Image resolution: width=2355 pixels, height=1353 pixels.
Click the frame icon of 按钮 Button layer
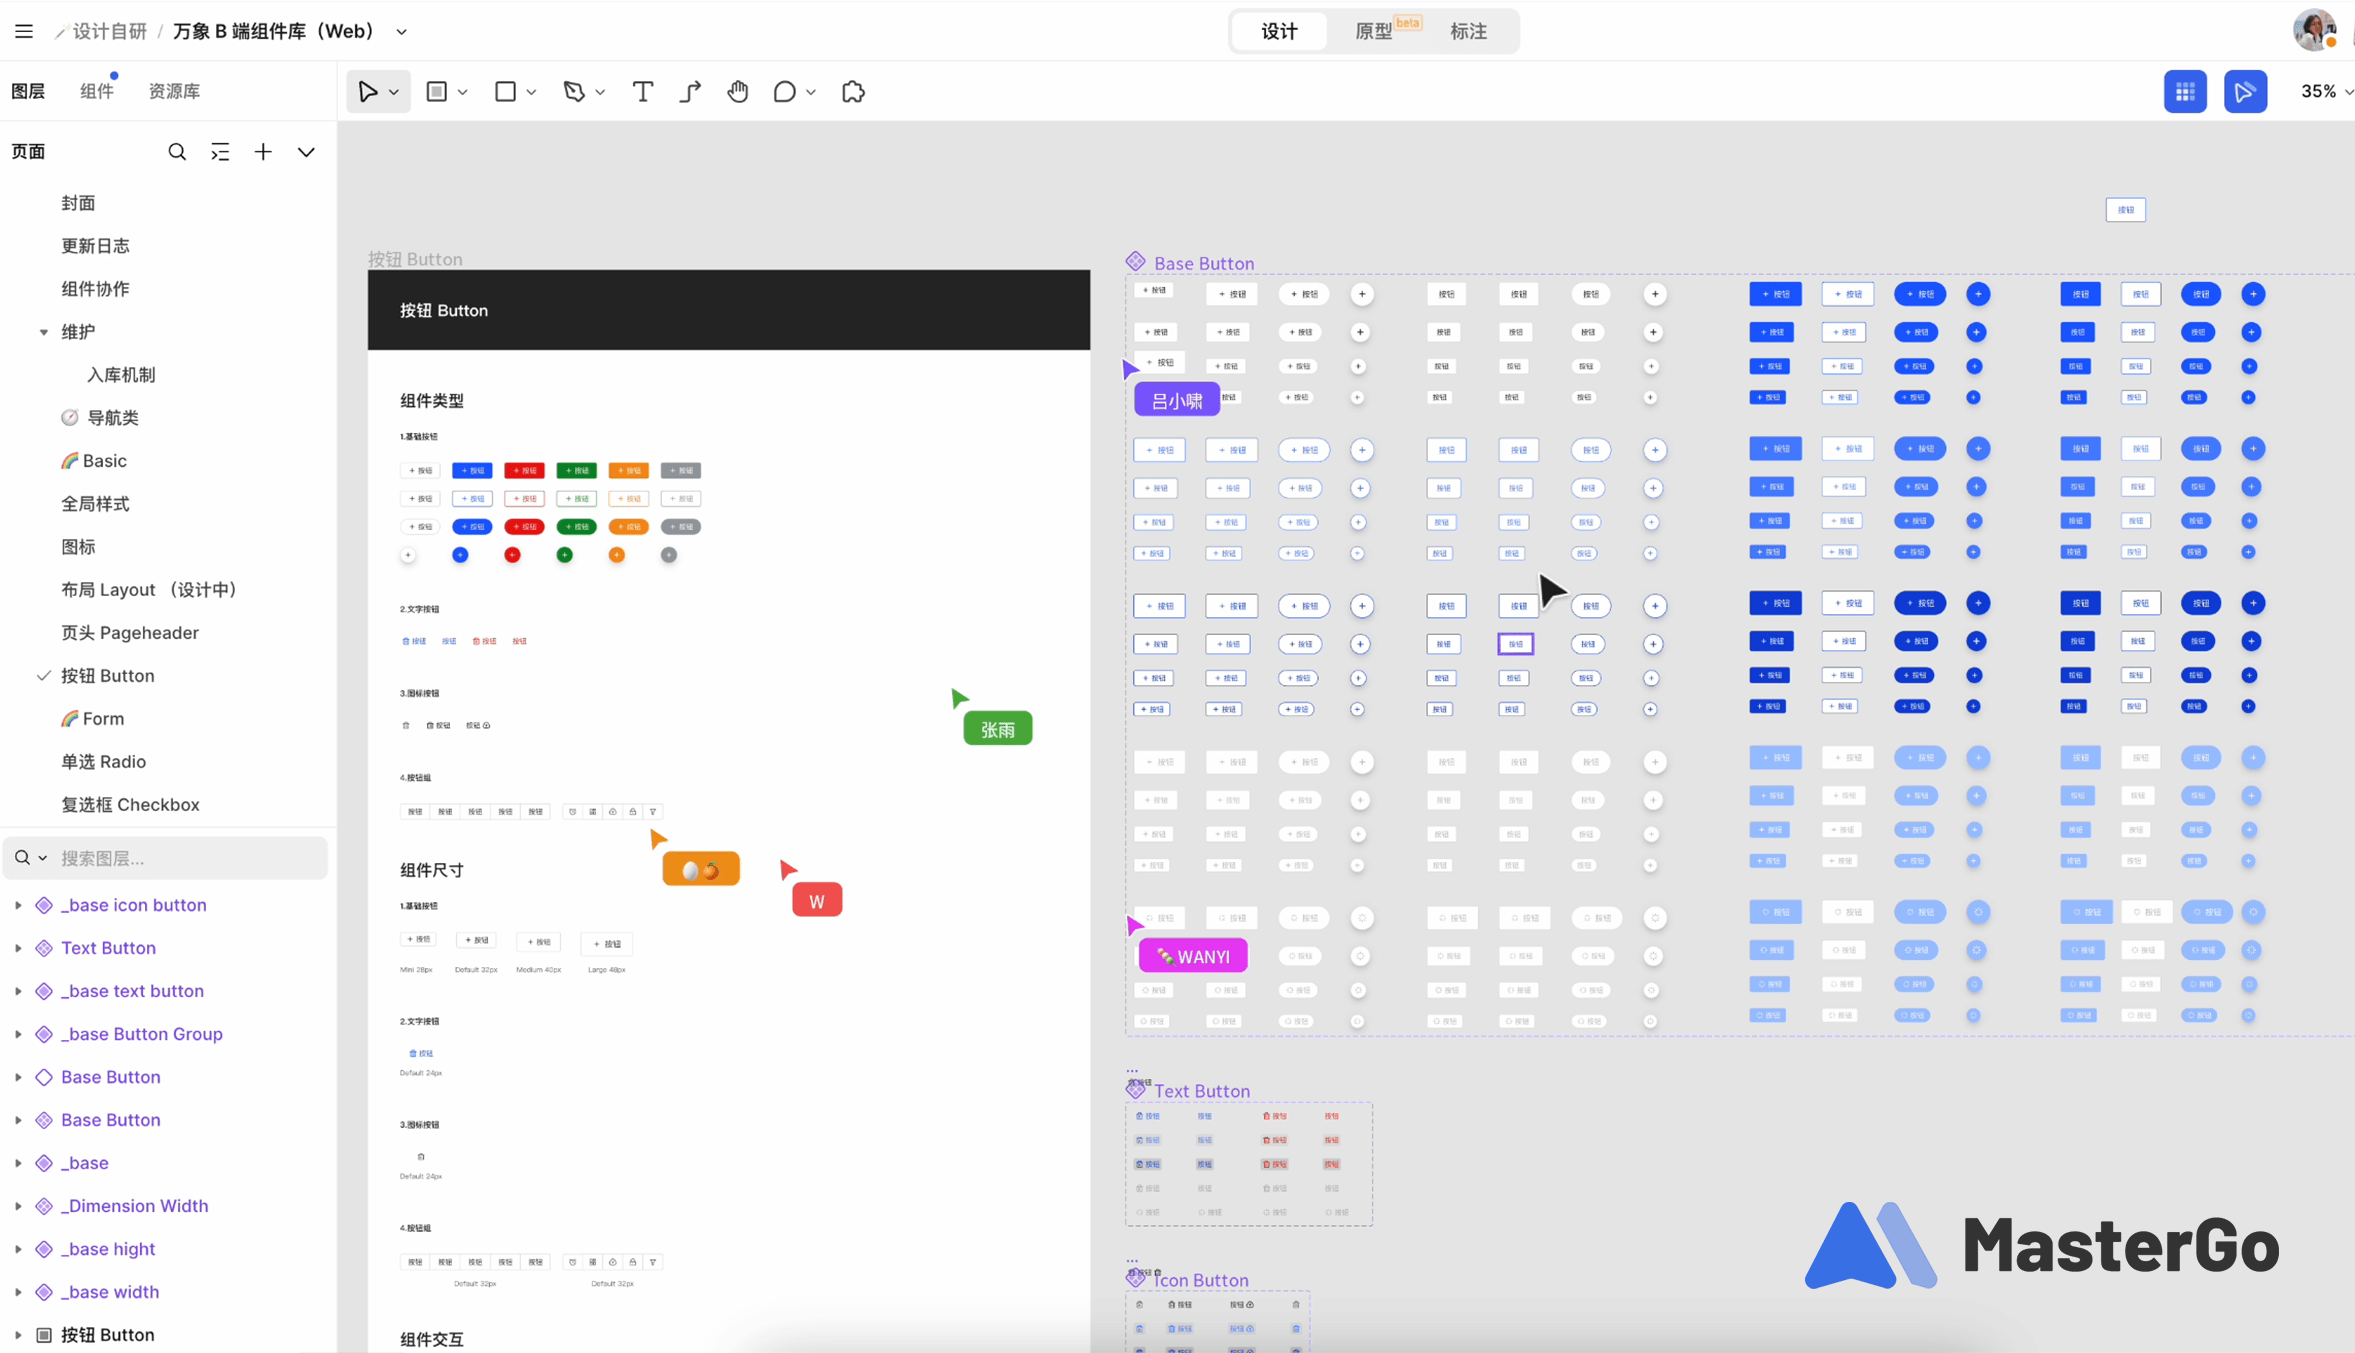click(x=44, y=1335)
